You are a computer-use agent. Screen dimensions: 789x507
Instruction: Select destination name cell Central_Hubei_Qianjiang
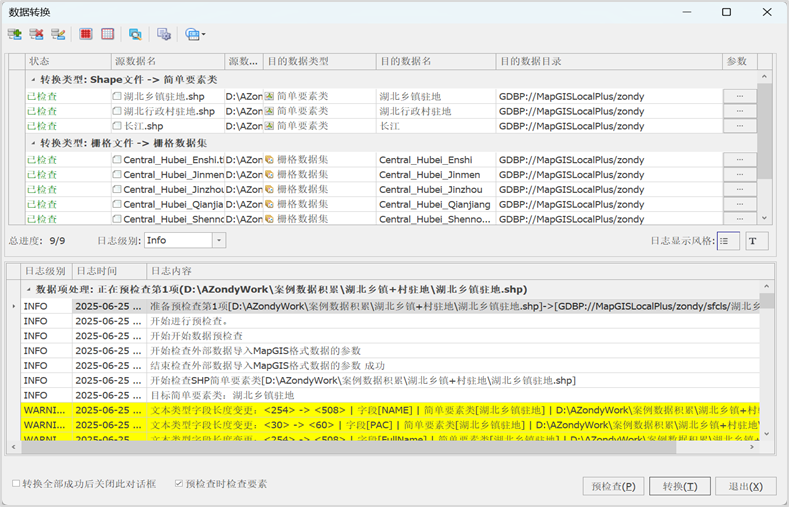436,204
